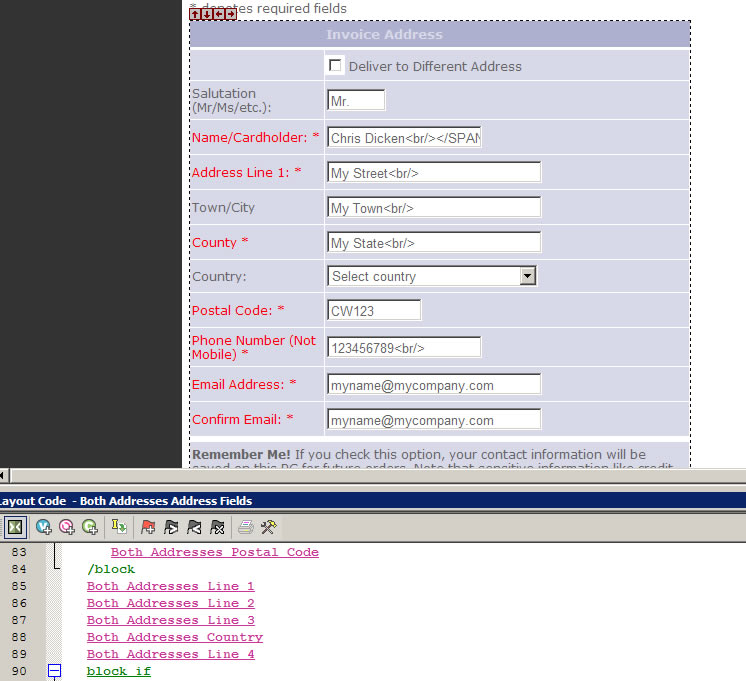The height and width of the screenshot is (681, 746).
Task: Click the move-right arrow above the form
Action: point(231,14)
